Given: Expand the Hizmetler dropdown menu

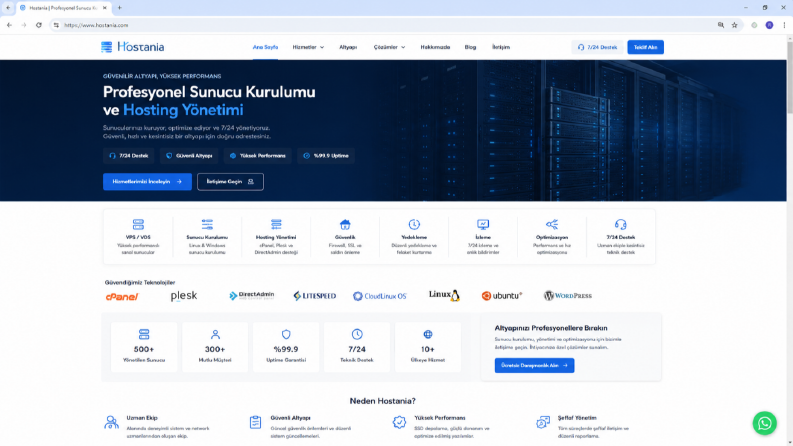Looking at the screenshot, I should [308, 47].
